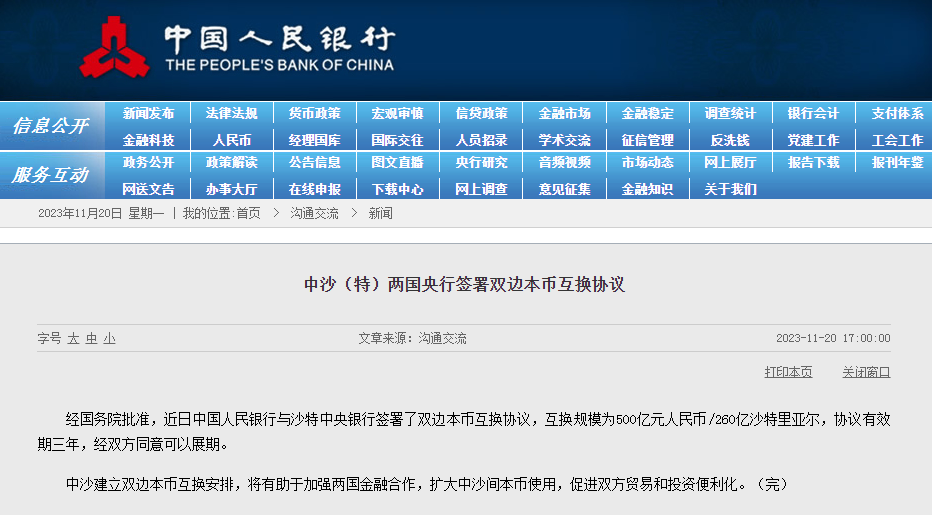
Task: Open 市场动态 navigation item
Action: click(647, 162)
